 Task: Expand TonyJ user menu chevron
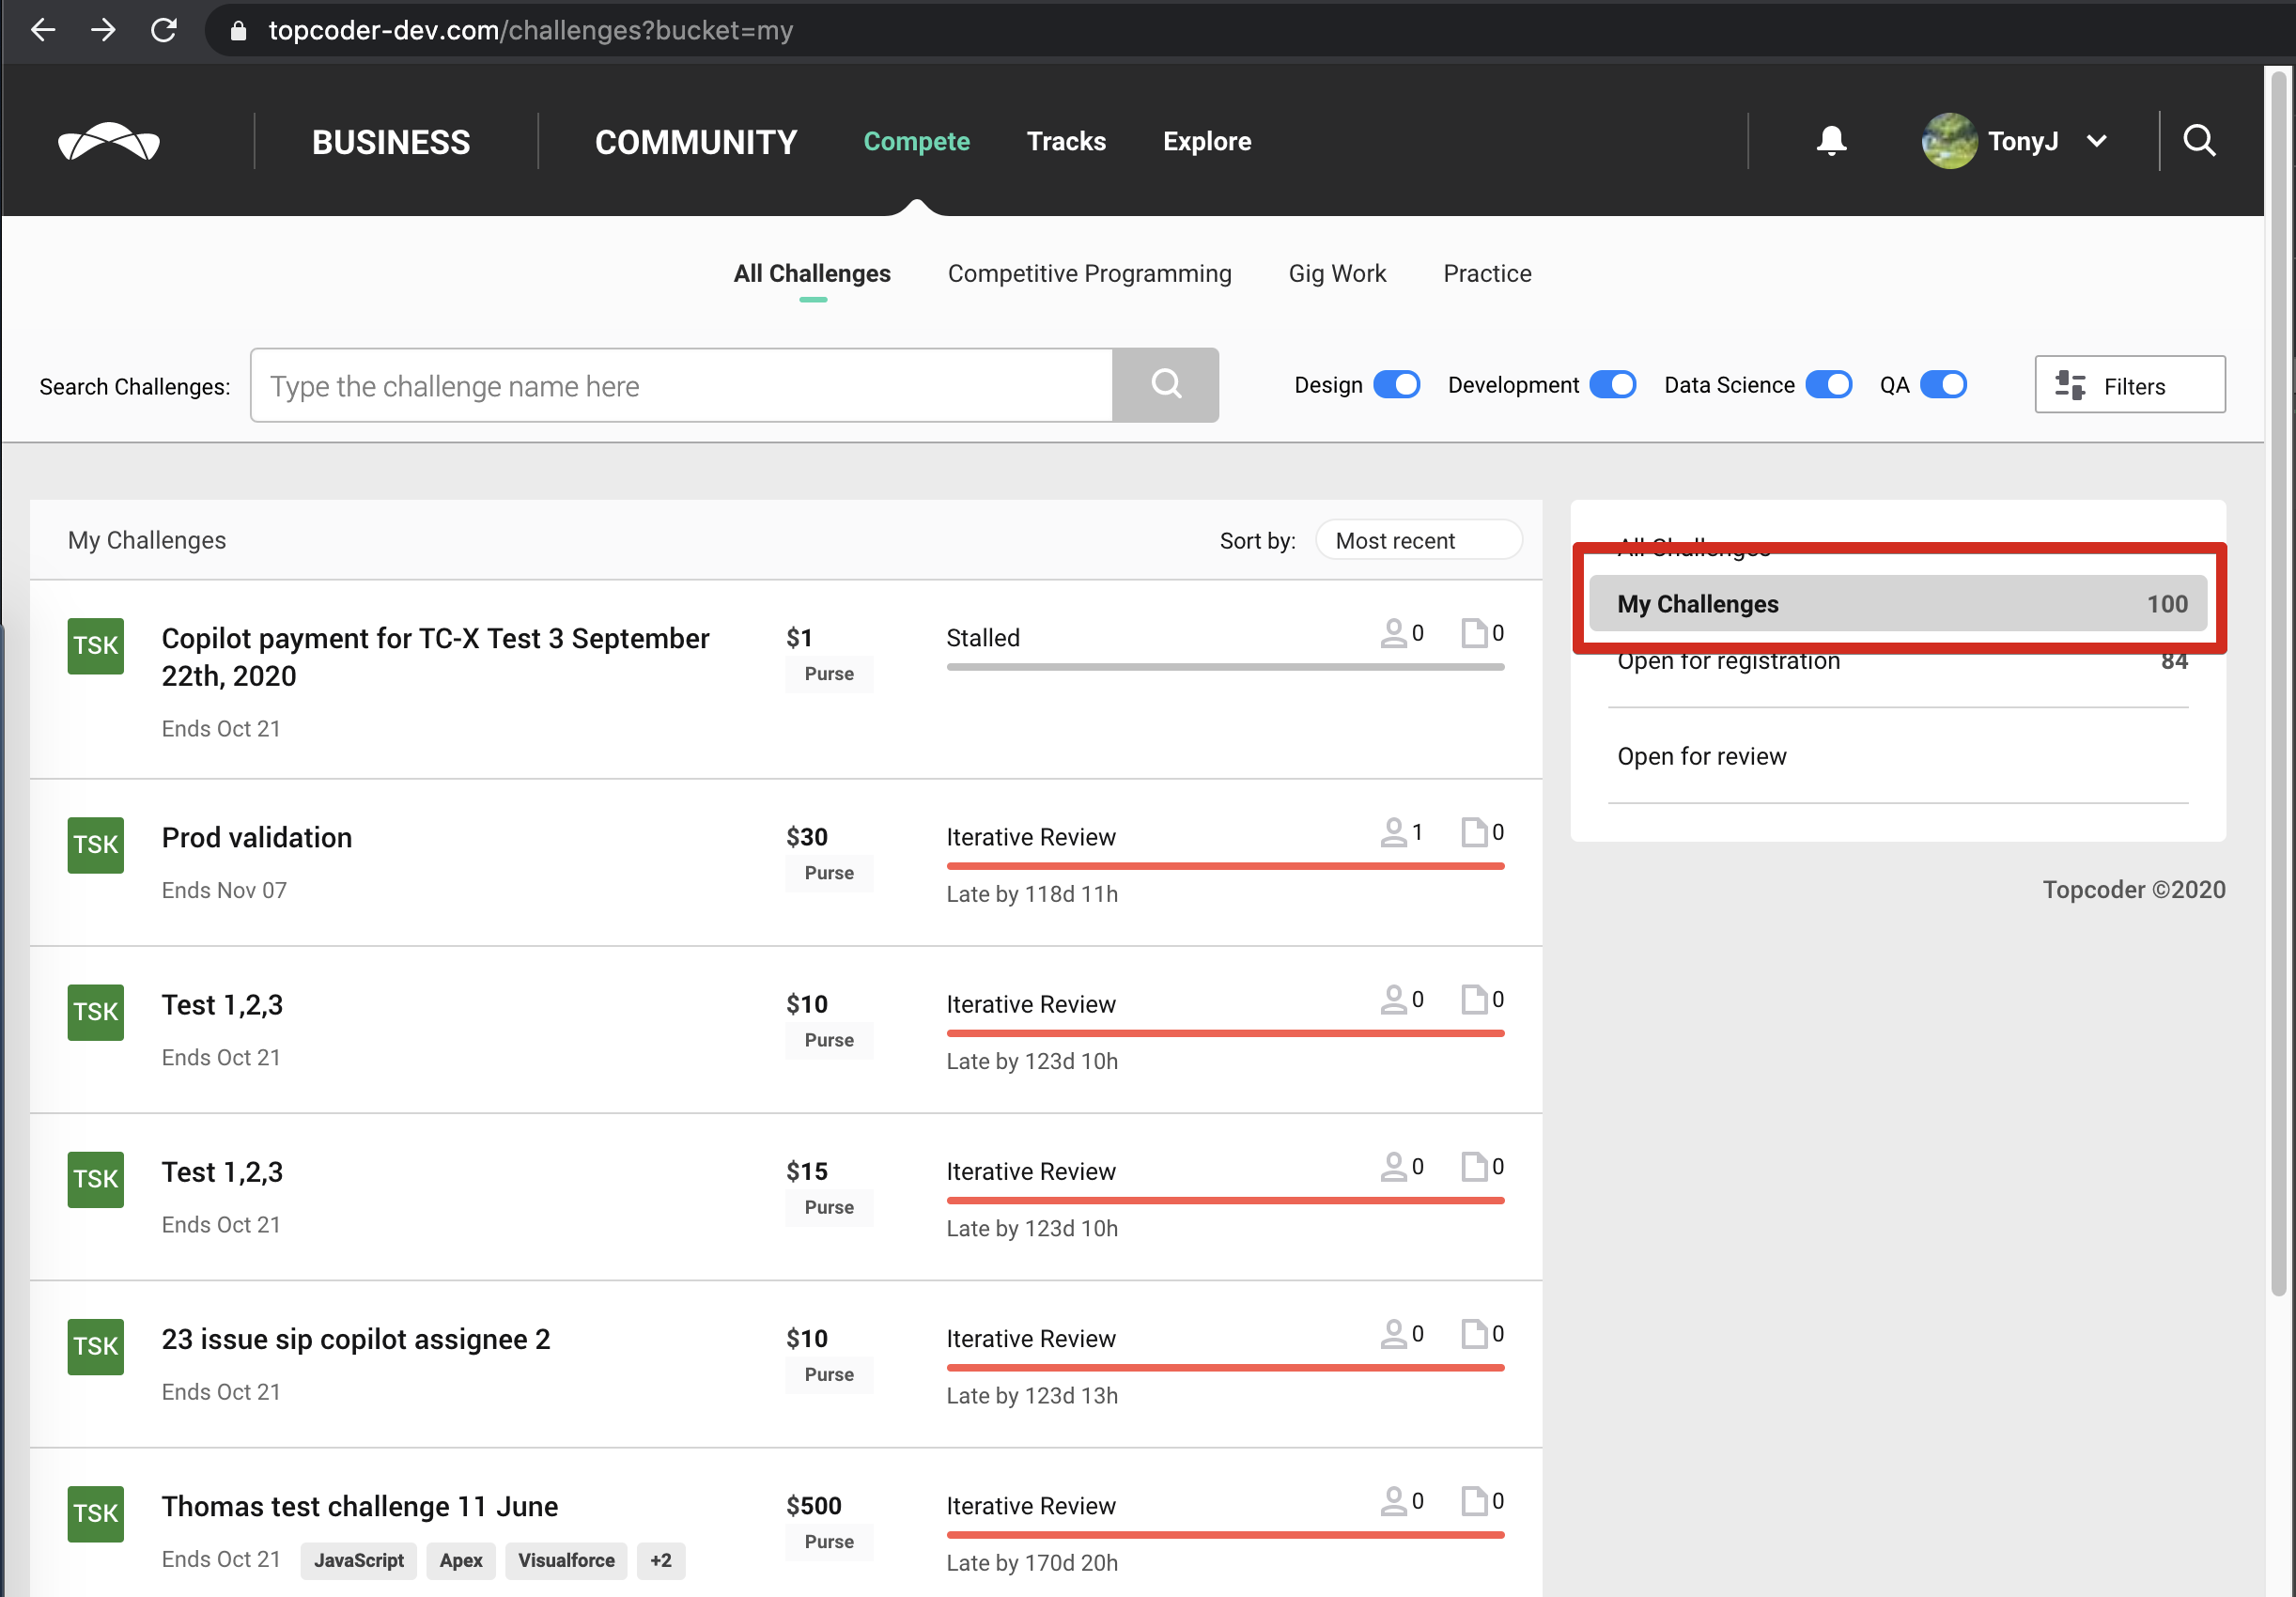coord(2097,141)
